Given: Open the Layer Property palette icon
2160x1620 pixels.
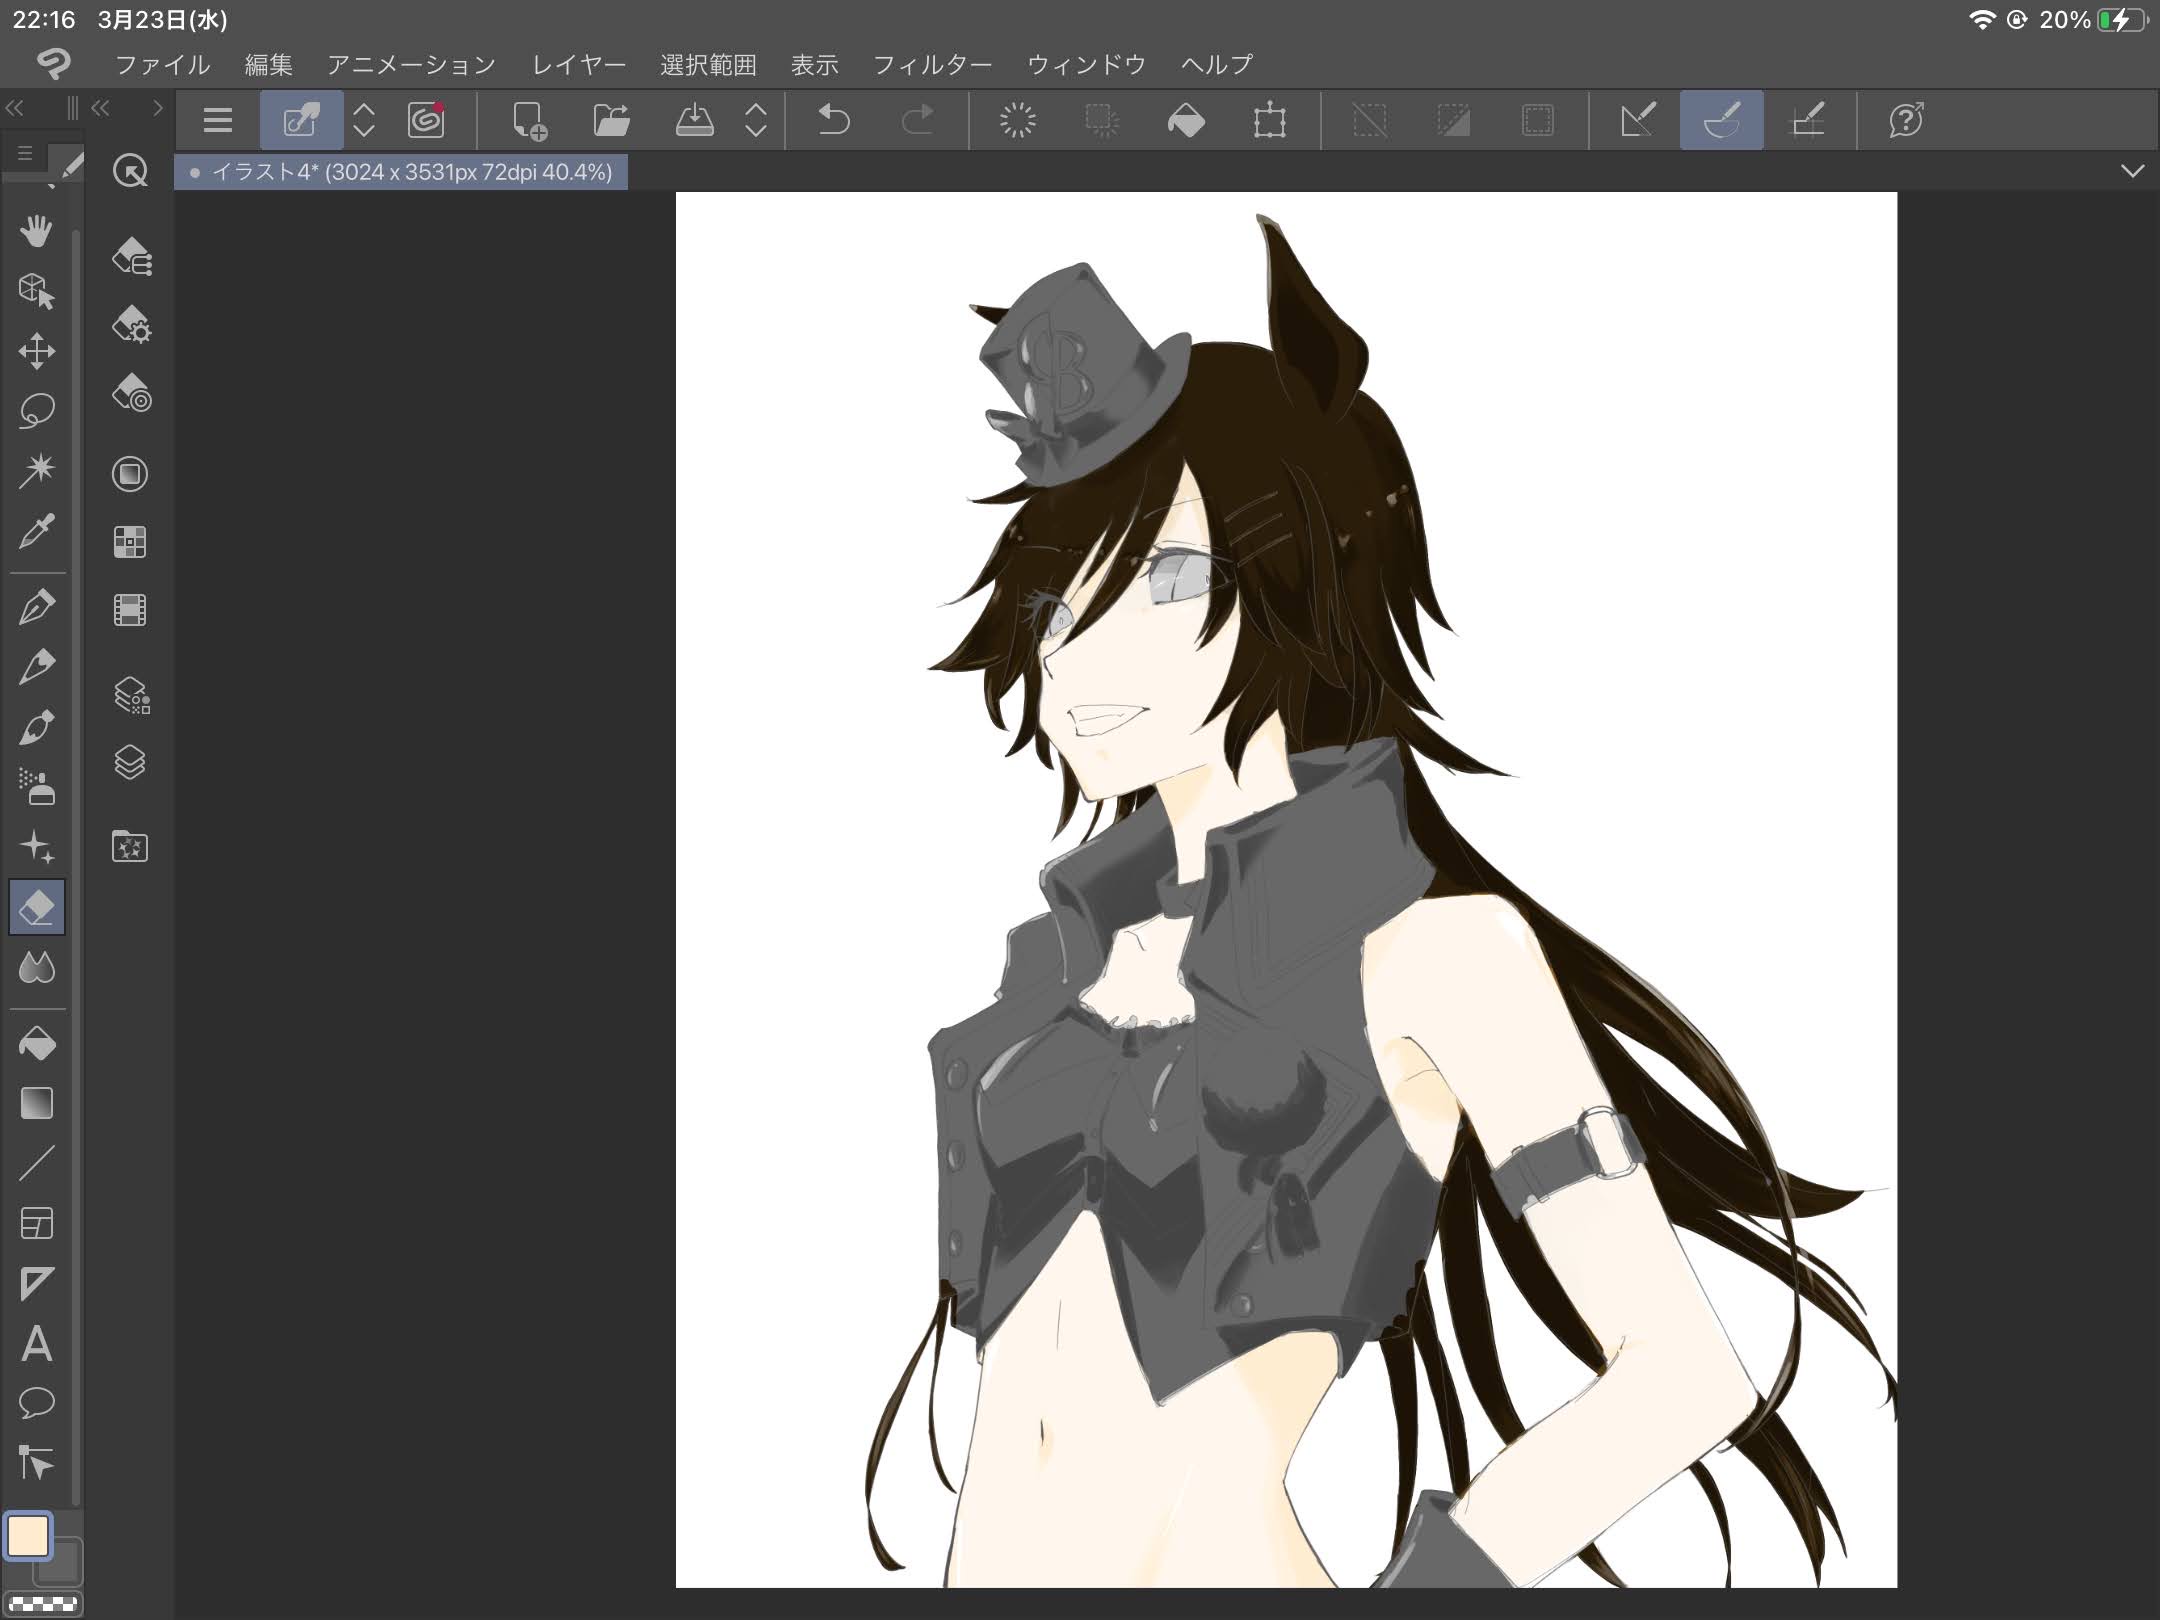Looking at the screenshot, I should pos(130,695).
